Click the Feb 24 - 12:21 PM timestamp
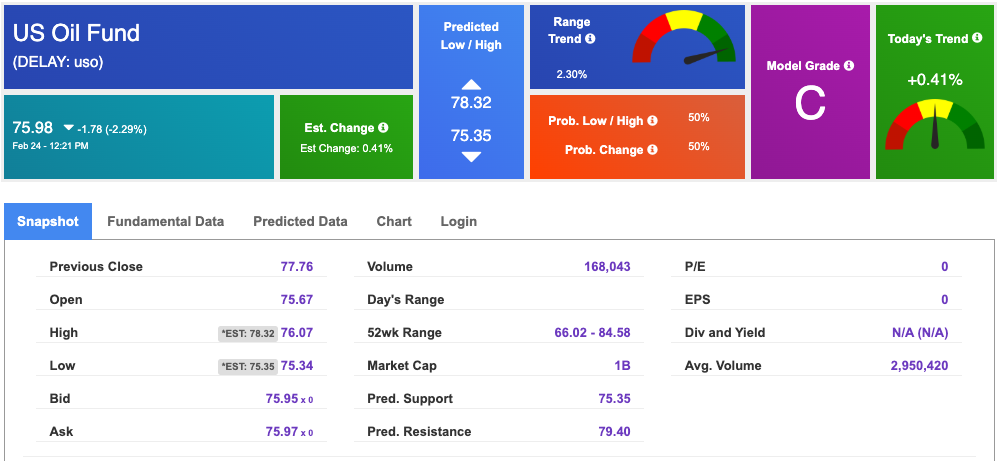 click(x=50, y=146)
